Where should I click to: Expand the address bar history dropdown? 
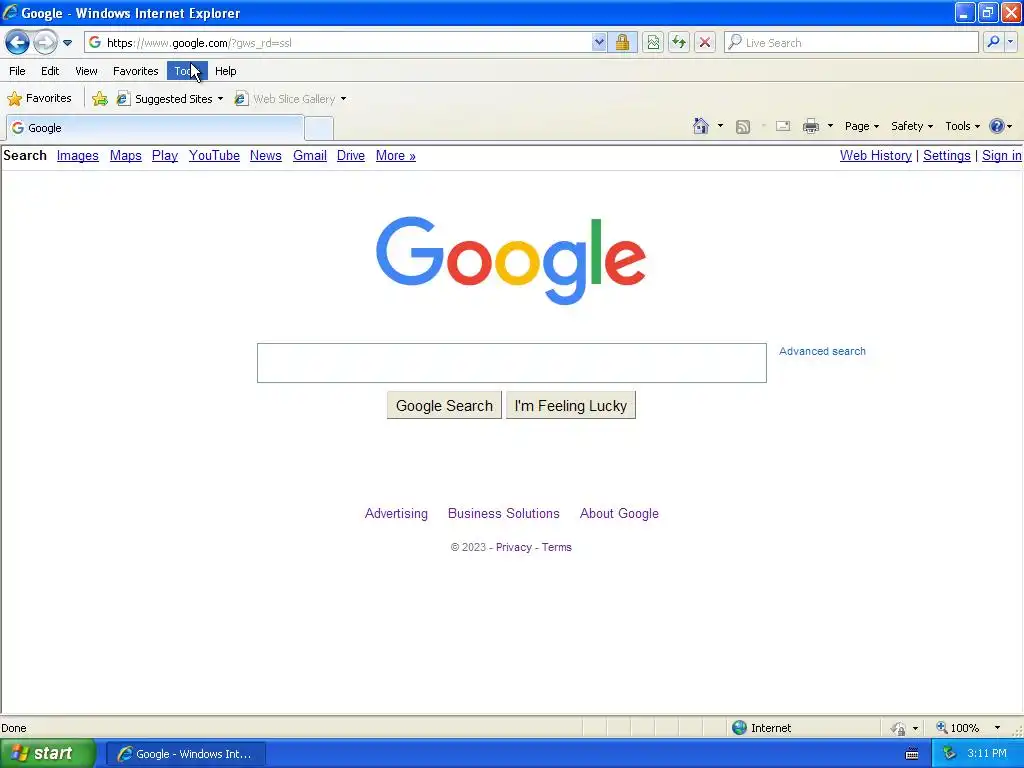pos(599,42)
